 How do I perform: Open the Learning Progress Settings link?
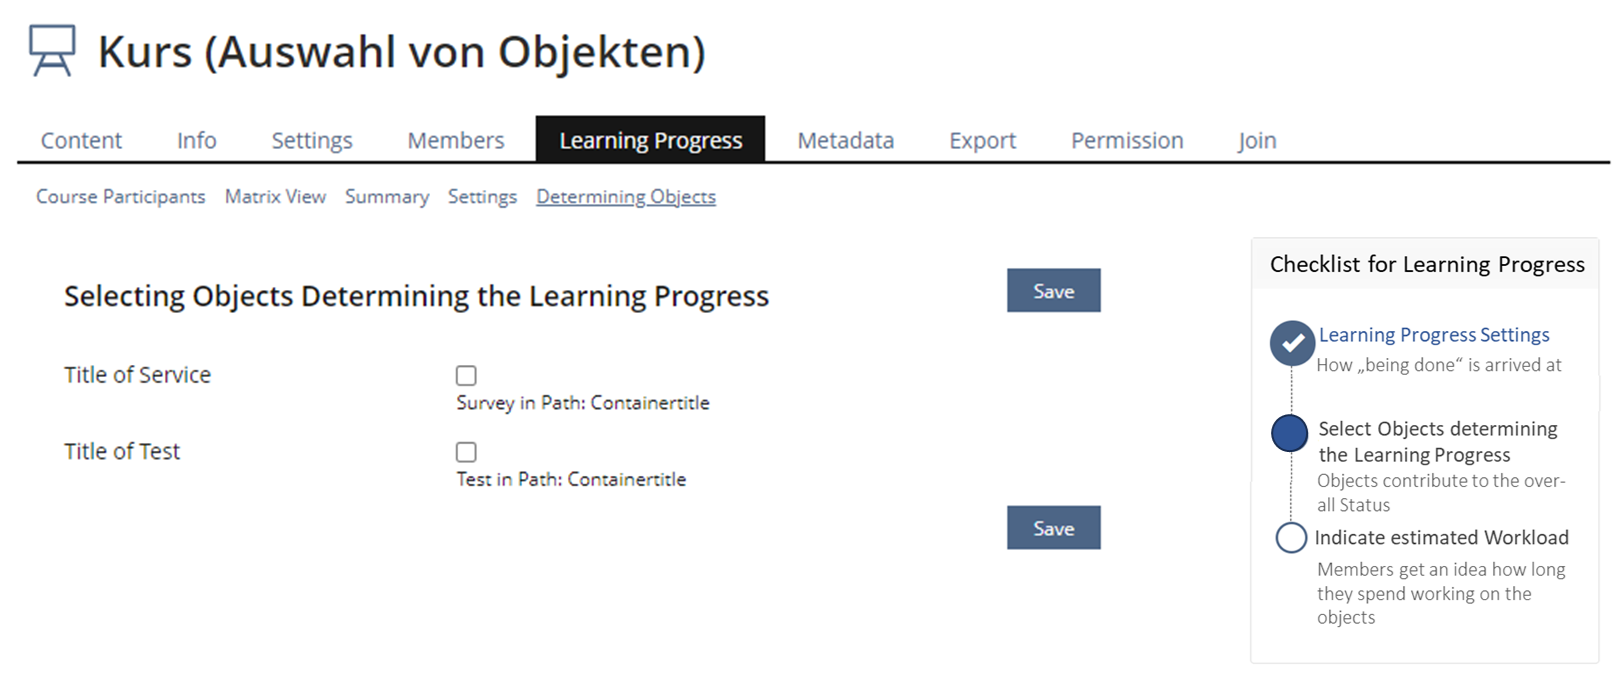tap(1433, 335)
